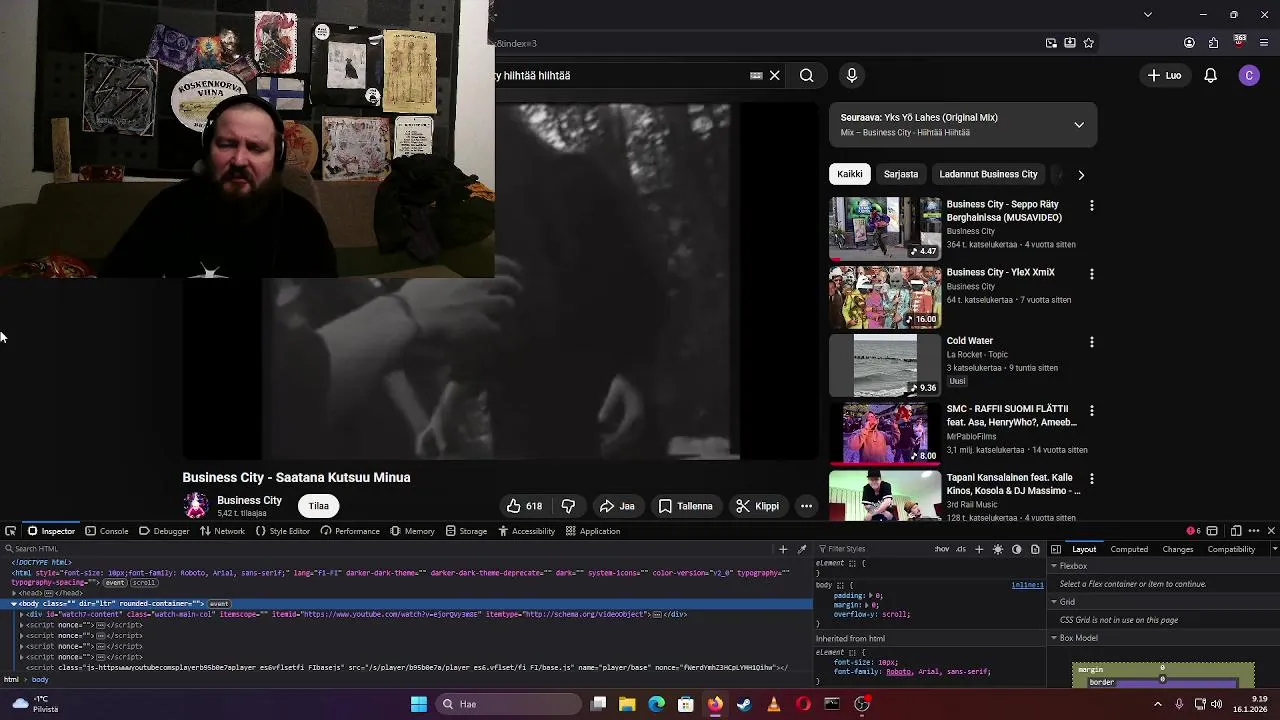1280x720 pixels.
Task: Open the Application devtools tab
Action: pyautogui.click(x=593, y=531)
